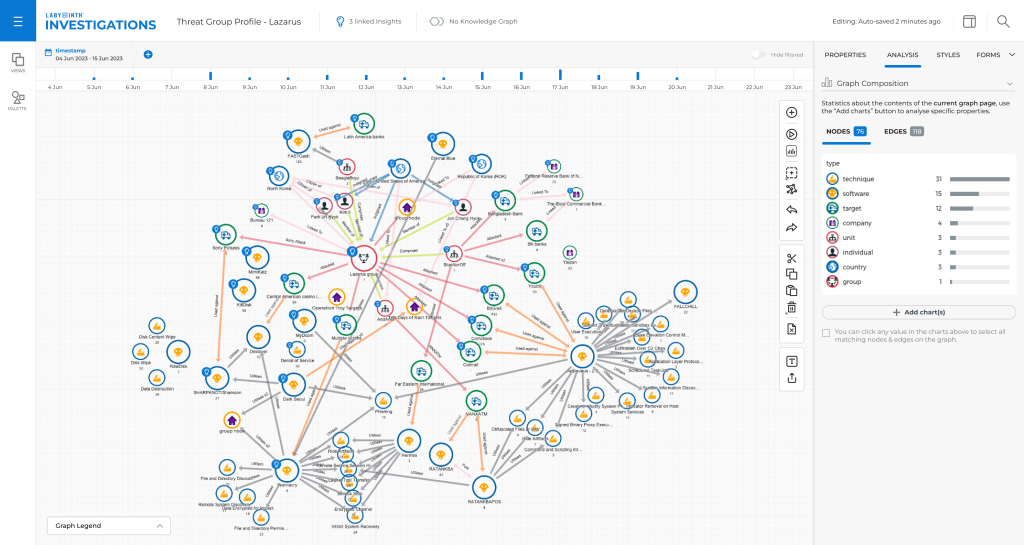Redo with the forward arrow tool
The height and width of the screenshot is (545, 1024).
[x=792, y=228]
